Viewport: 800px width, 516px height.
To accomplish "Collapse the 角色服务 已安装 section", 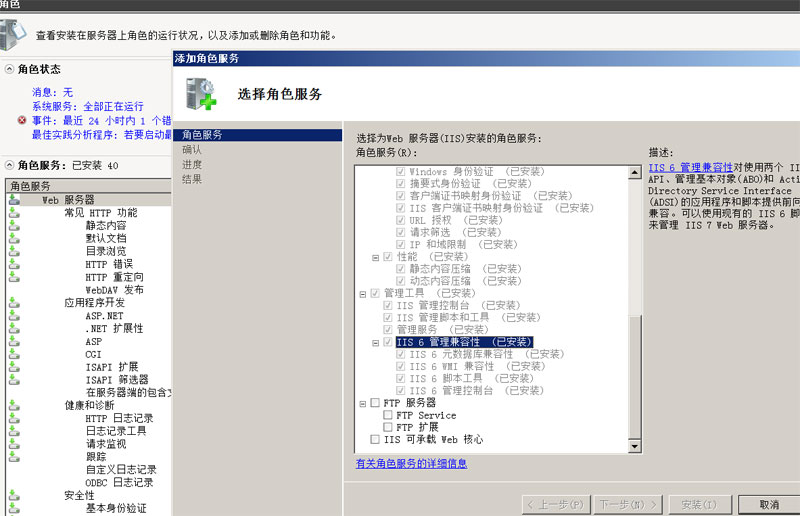I will [9, 165].
